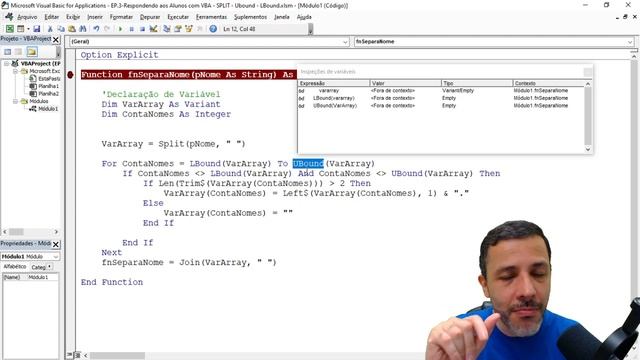Click the breakpoint dot beside Function line
The width and height of the screenshot is (640, 360).
(71, 75)
